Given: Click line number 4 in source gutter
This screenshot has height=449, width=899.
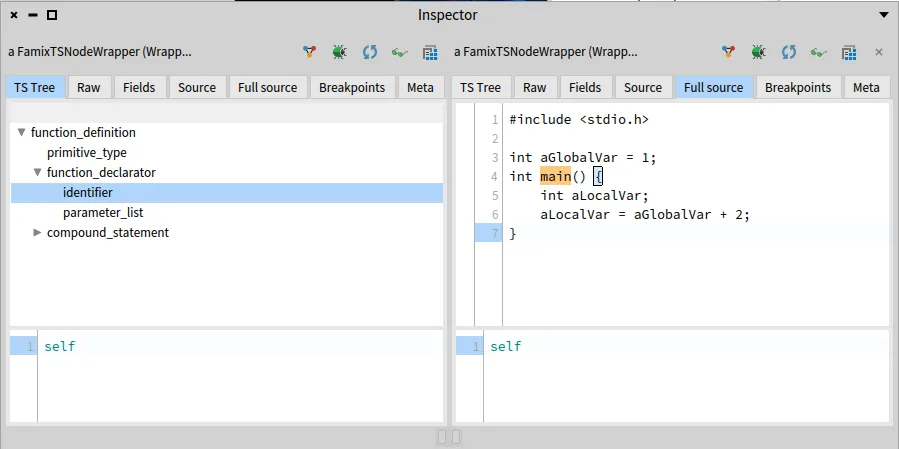Looking at the screenshot, I should [x=494, y=177].
